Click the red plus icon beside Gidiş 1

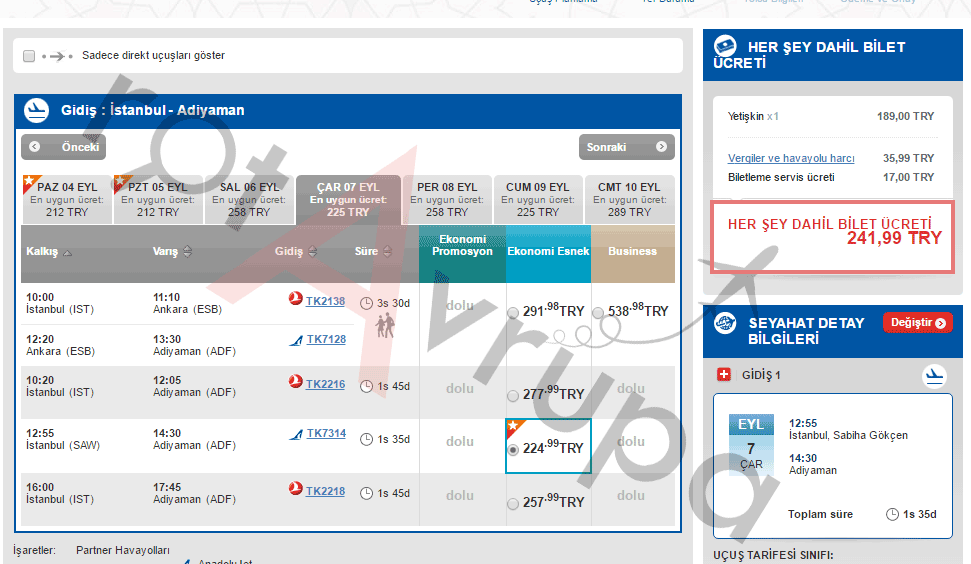[725, 375]
